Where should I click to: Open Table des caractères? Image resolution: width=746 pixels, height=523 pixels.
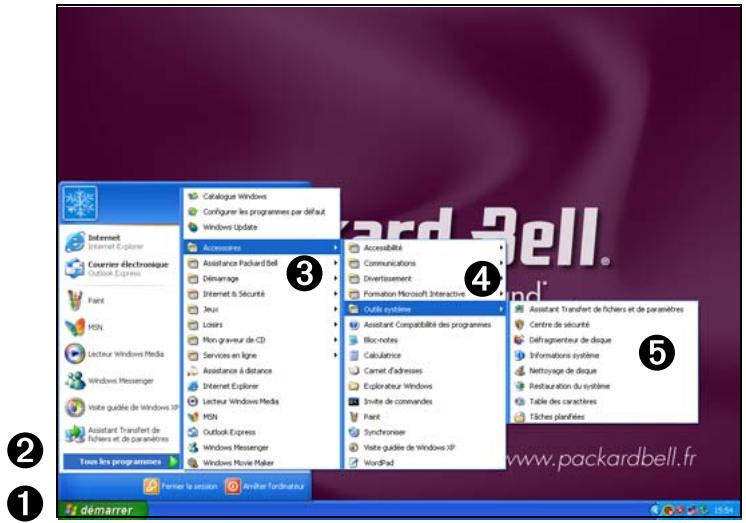pyautogui.click(x=604, y=401)
